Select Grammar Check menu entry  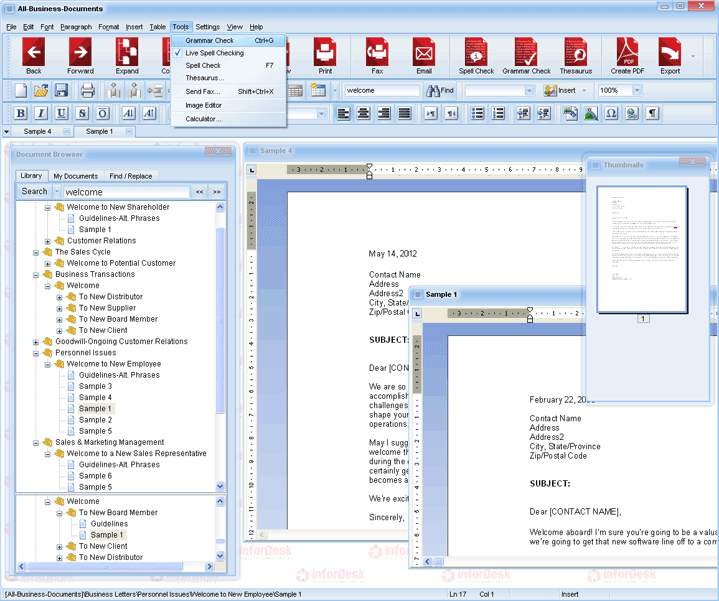tap(228, 40)
